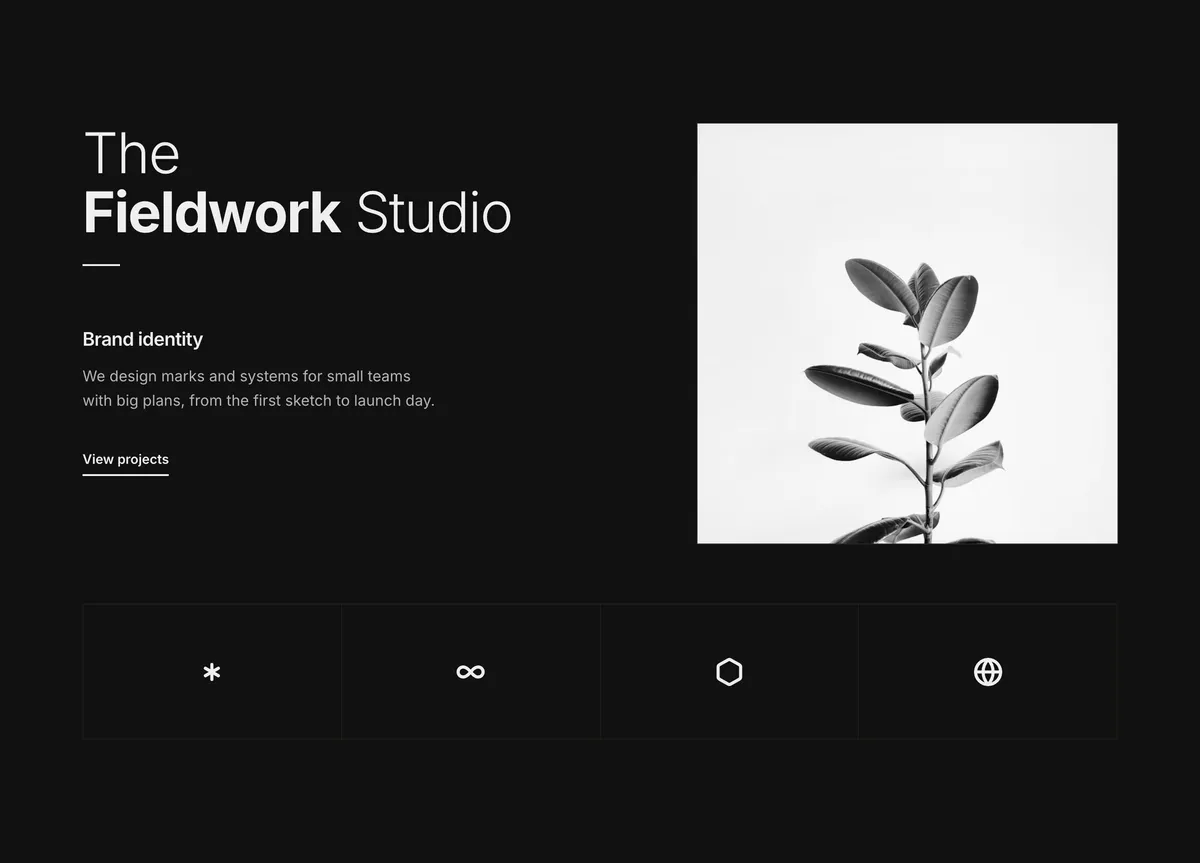Click the Brand identity heading

pyautogui.click(x=143, y=340)
